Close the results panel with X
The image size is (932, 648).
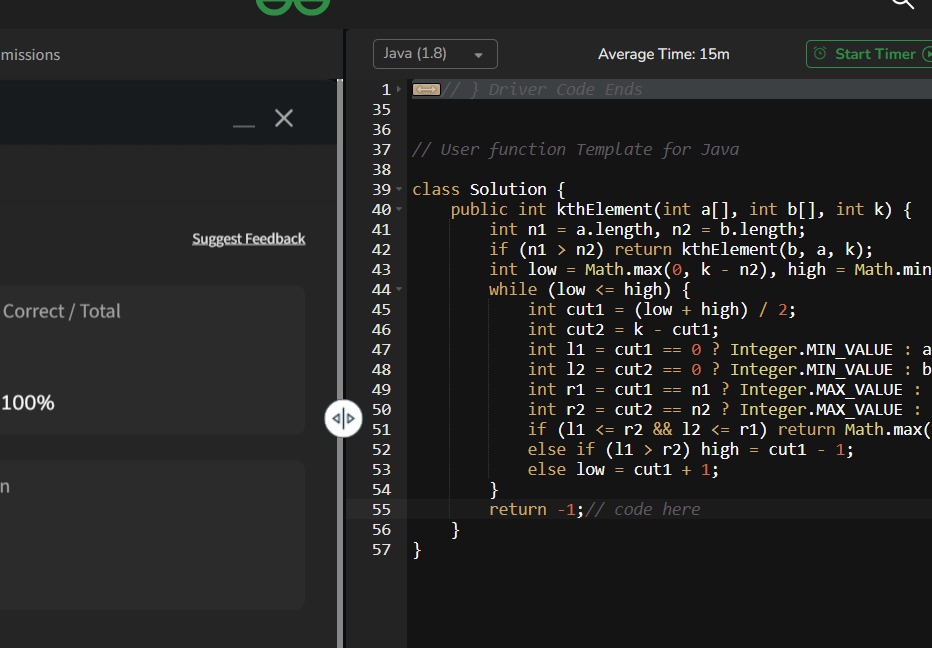point(284,118)
